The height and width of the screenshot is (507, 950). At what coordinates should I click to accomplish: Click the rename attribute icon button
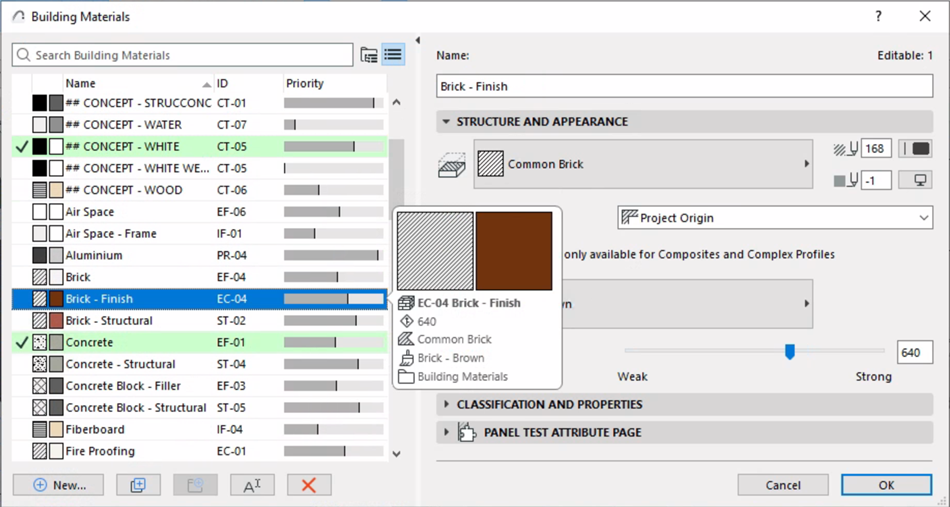(x=252, y=485)
